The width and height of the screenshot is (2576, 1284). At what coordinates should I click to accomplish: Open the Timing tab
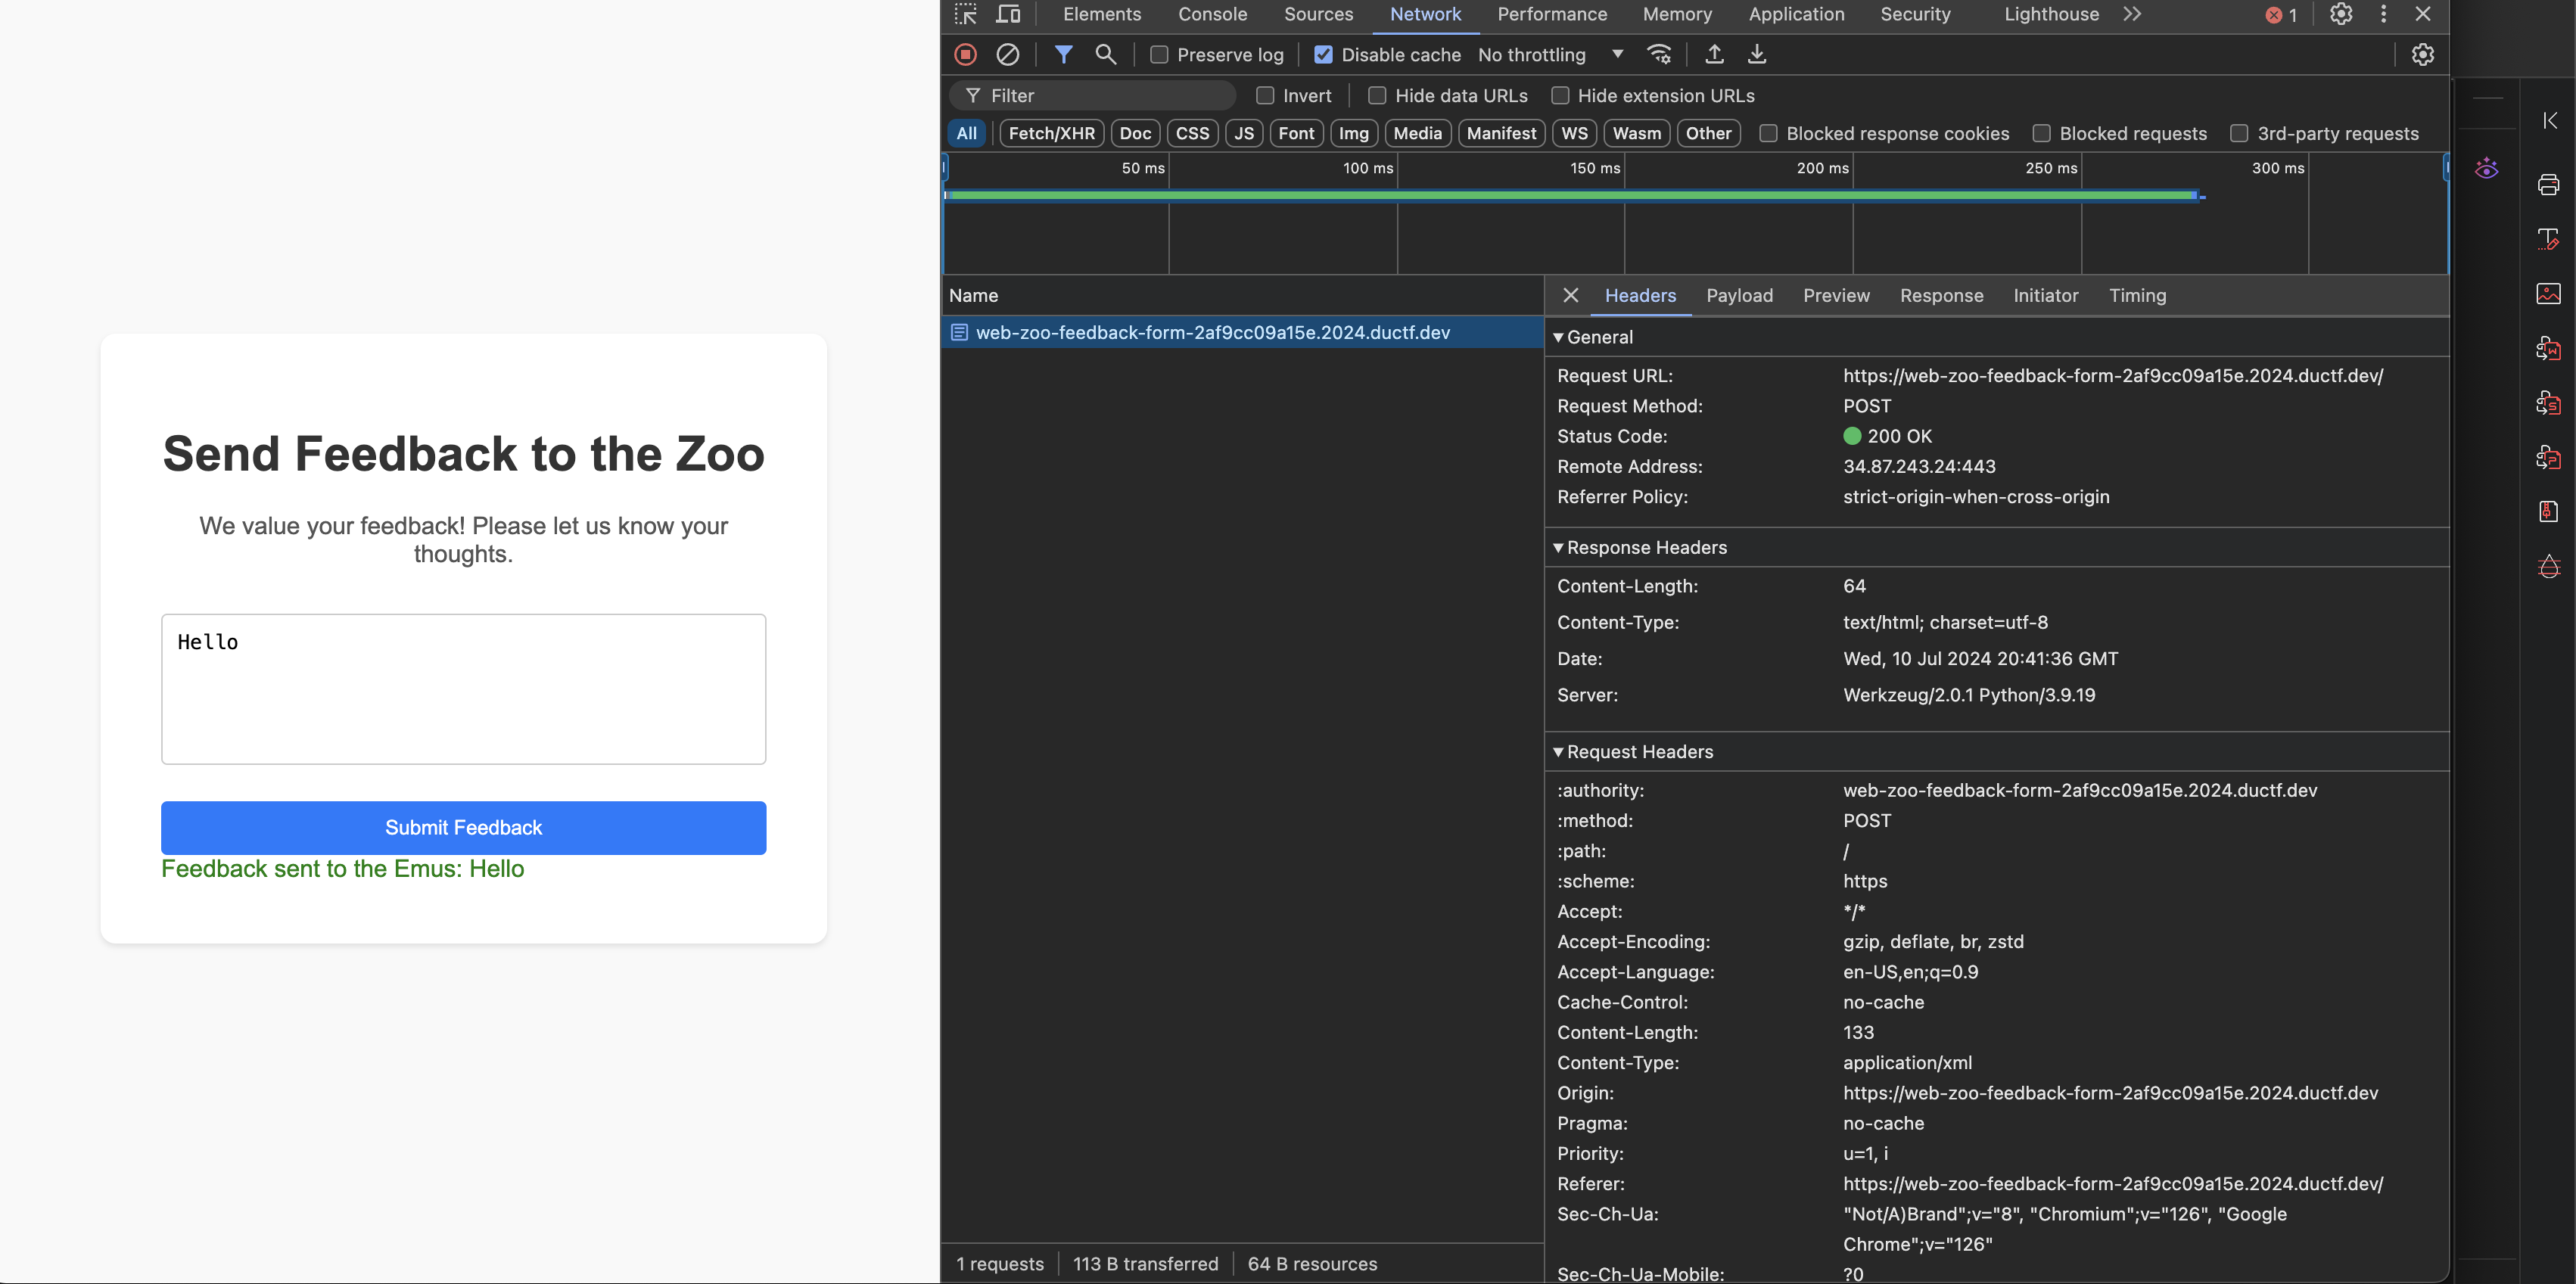2137,295
